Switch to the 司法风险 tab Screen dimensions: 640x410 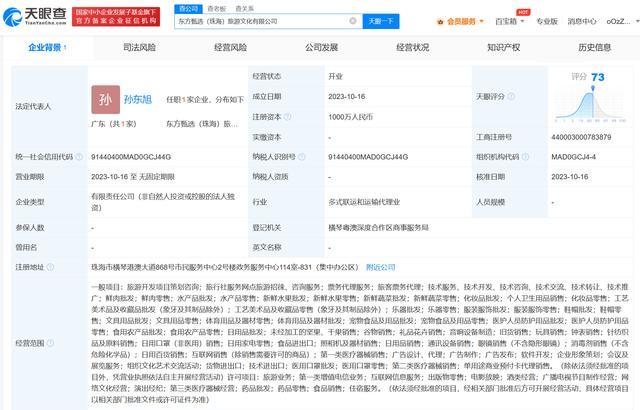(x=138, y=47)
